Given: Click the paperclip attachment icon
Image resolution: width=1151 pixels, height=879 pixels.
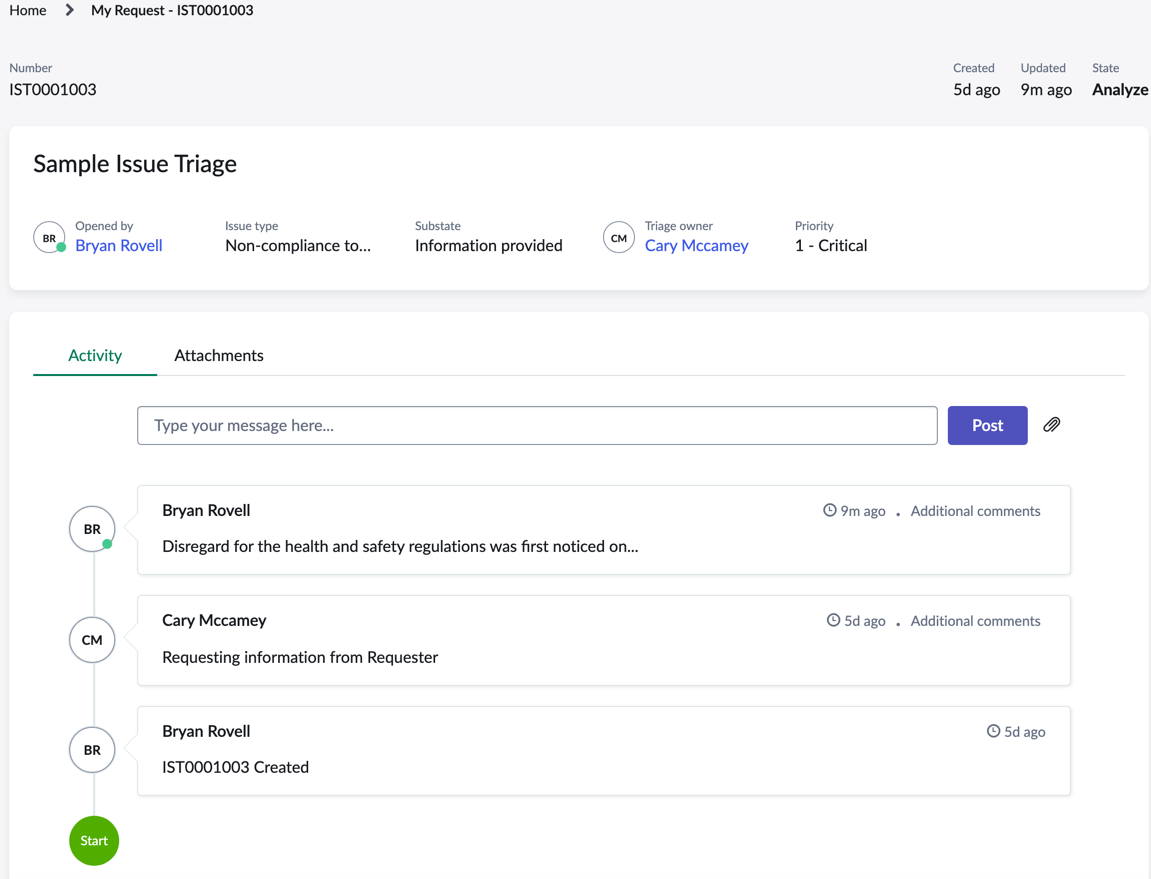Looking at the screenshot, I should pyautogui.click(x=1051, y=425).
